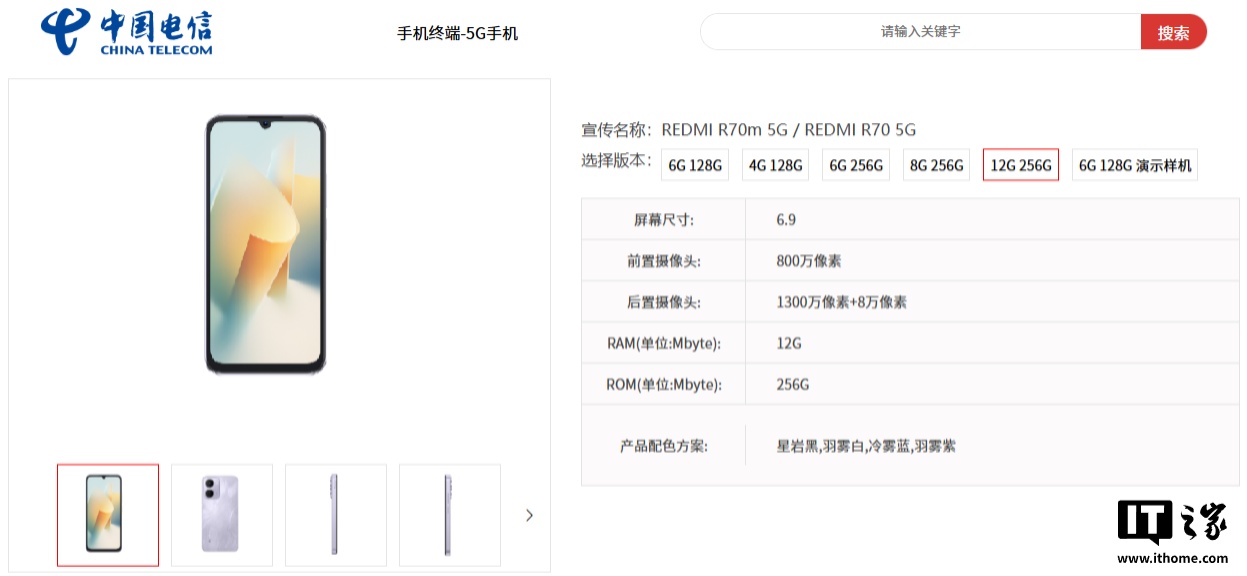
Task: Click the red 搜索 search button
Action: 1173,32
